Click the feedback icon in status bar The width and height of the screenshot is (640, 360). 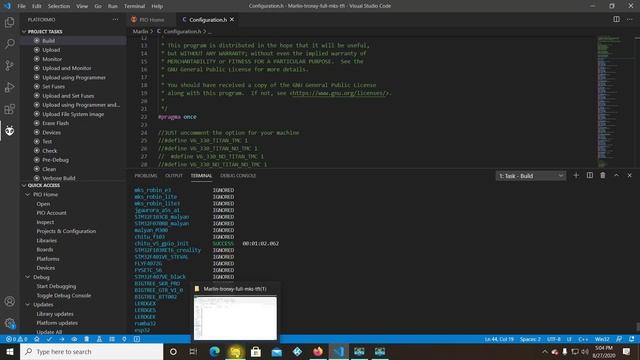[x=619, y=339]
